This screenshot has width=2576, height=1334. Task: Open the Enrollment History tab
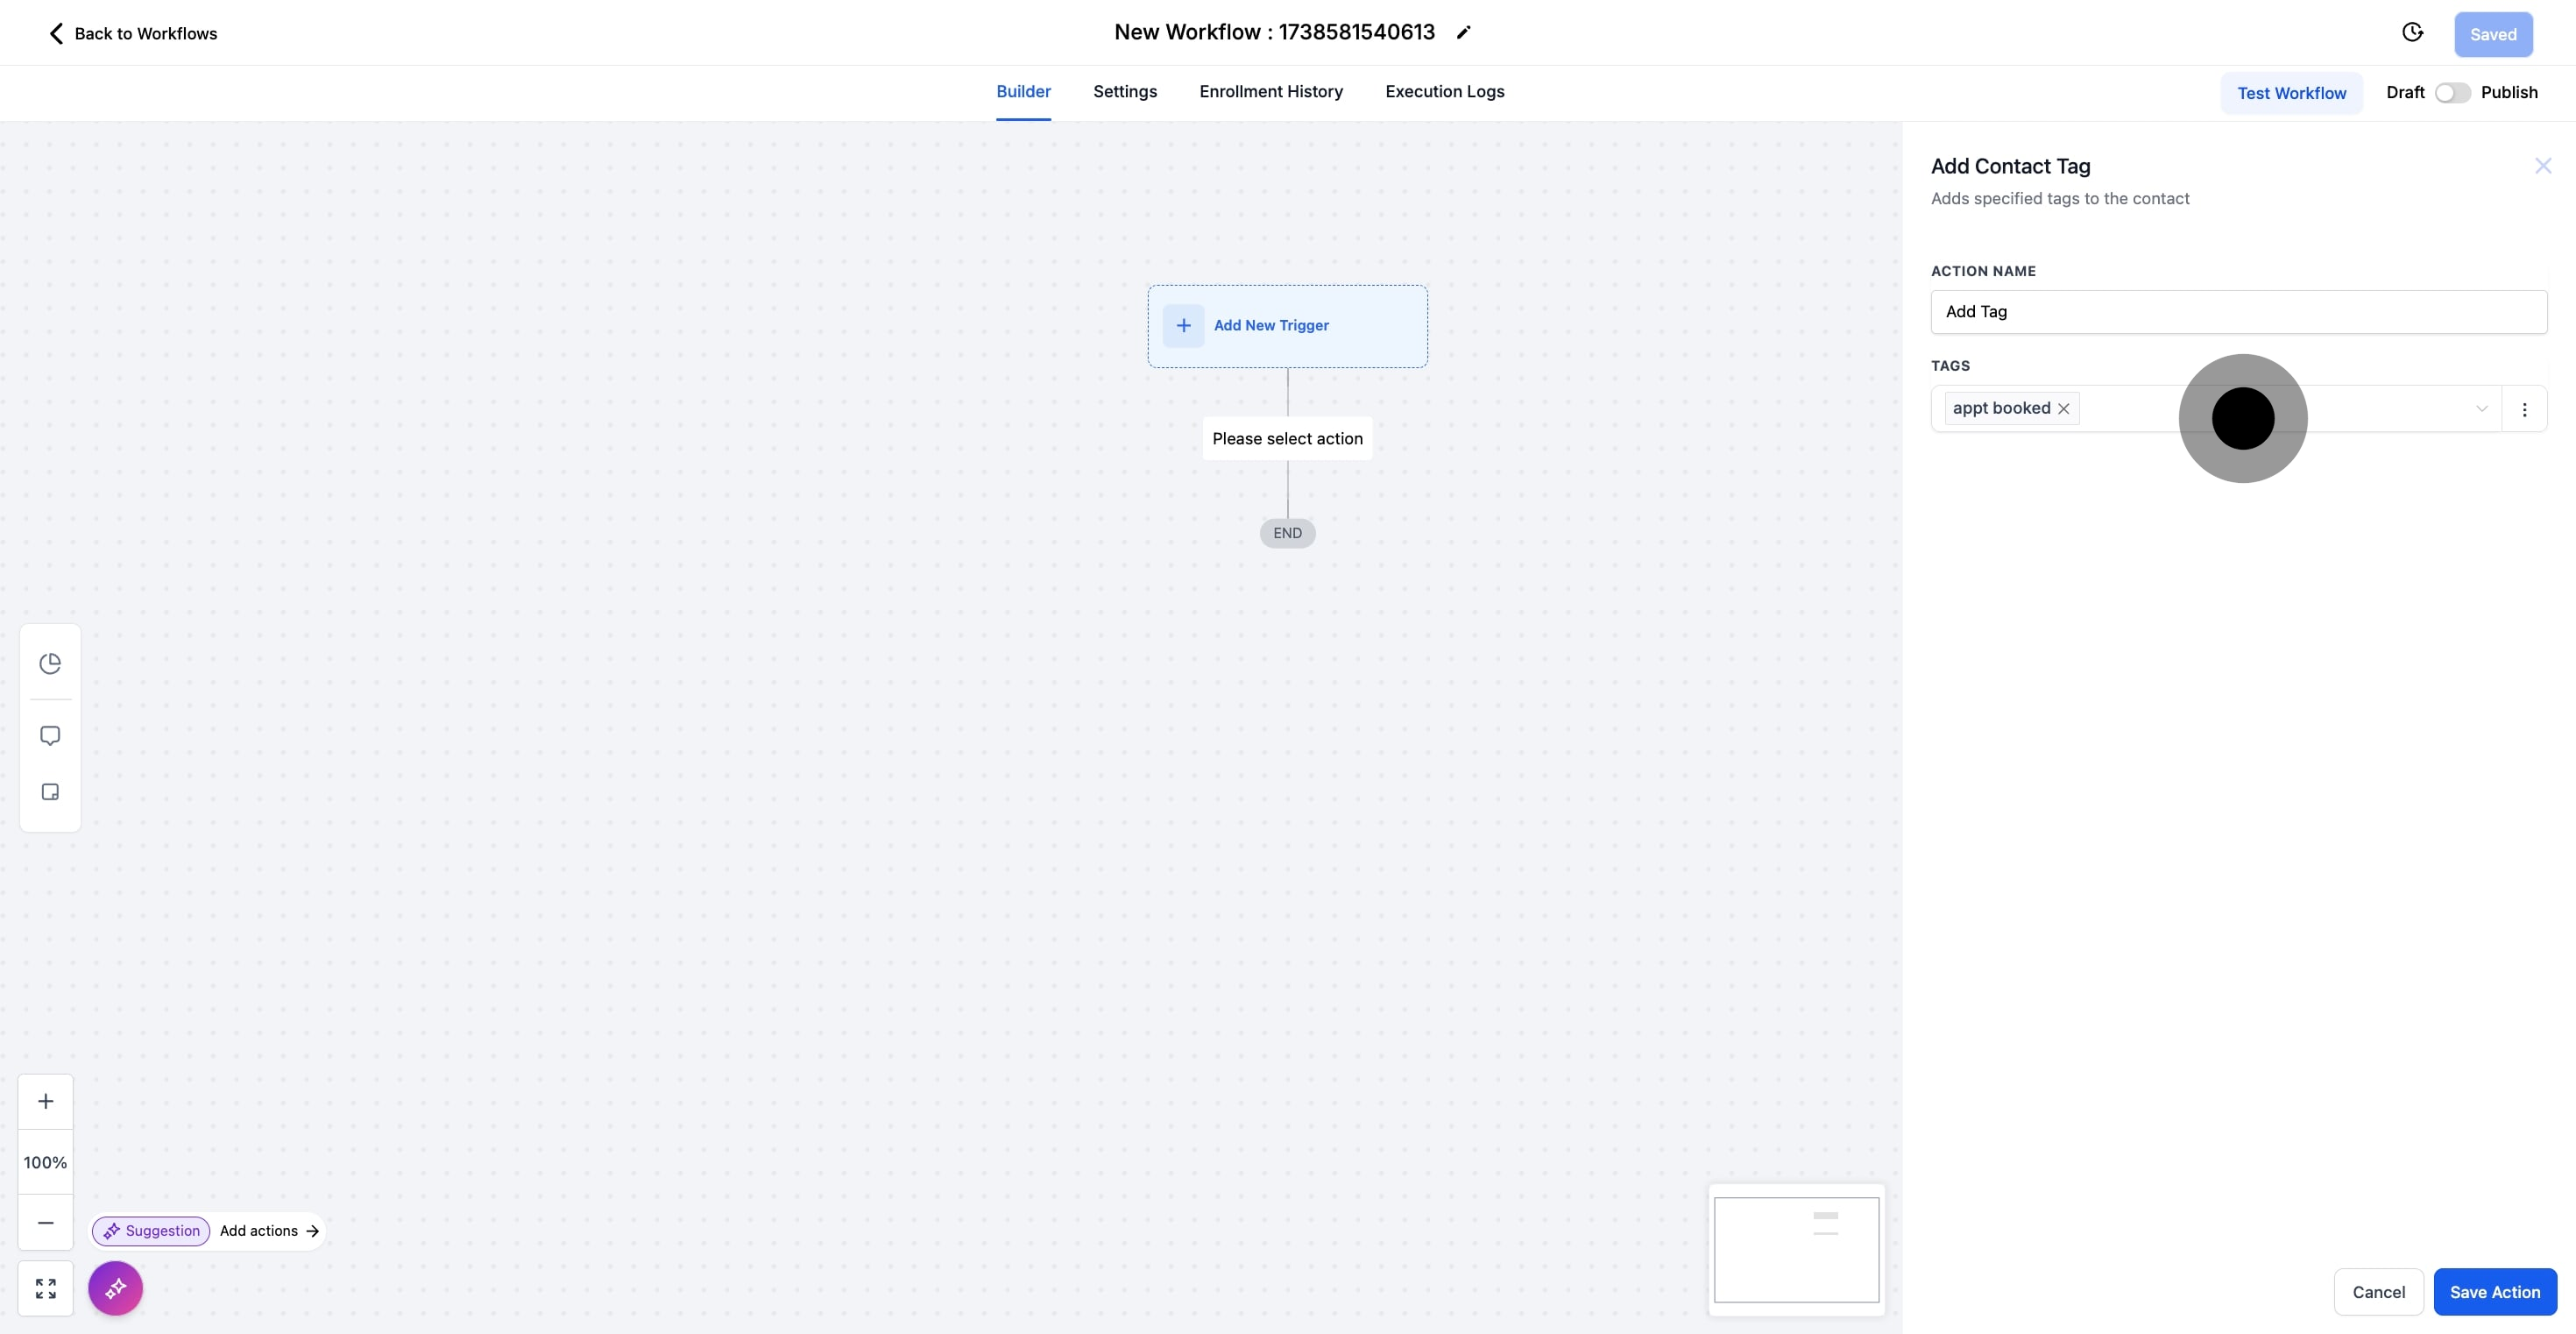point(1270,92)
